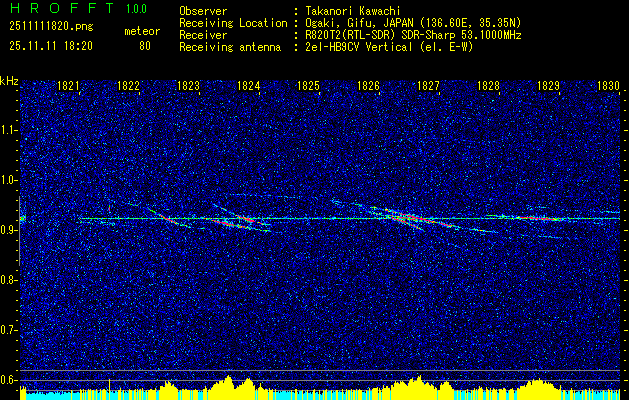Screen dimensions: 629x400
Task: Click the HROFFT title text
Action: click(x=62, y=8)
